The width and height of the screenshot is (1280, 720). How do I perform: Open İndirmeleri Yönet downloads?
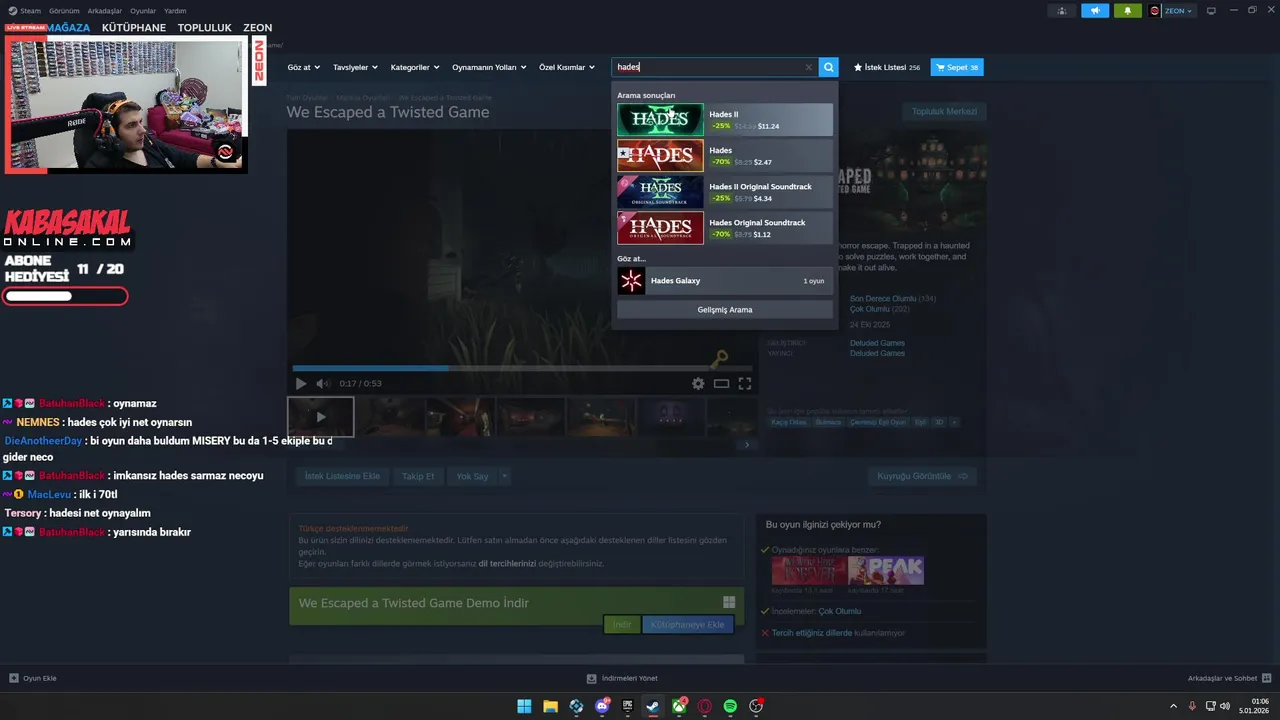click(x=622, y=678)
